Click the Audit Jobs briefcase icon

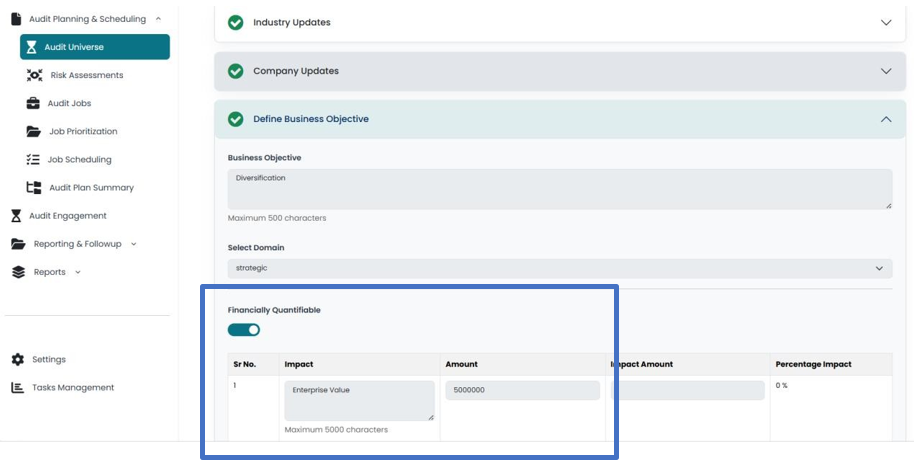[x=33, y=103]
